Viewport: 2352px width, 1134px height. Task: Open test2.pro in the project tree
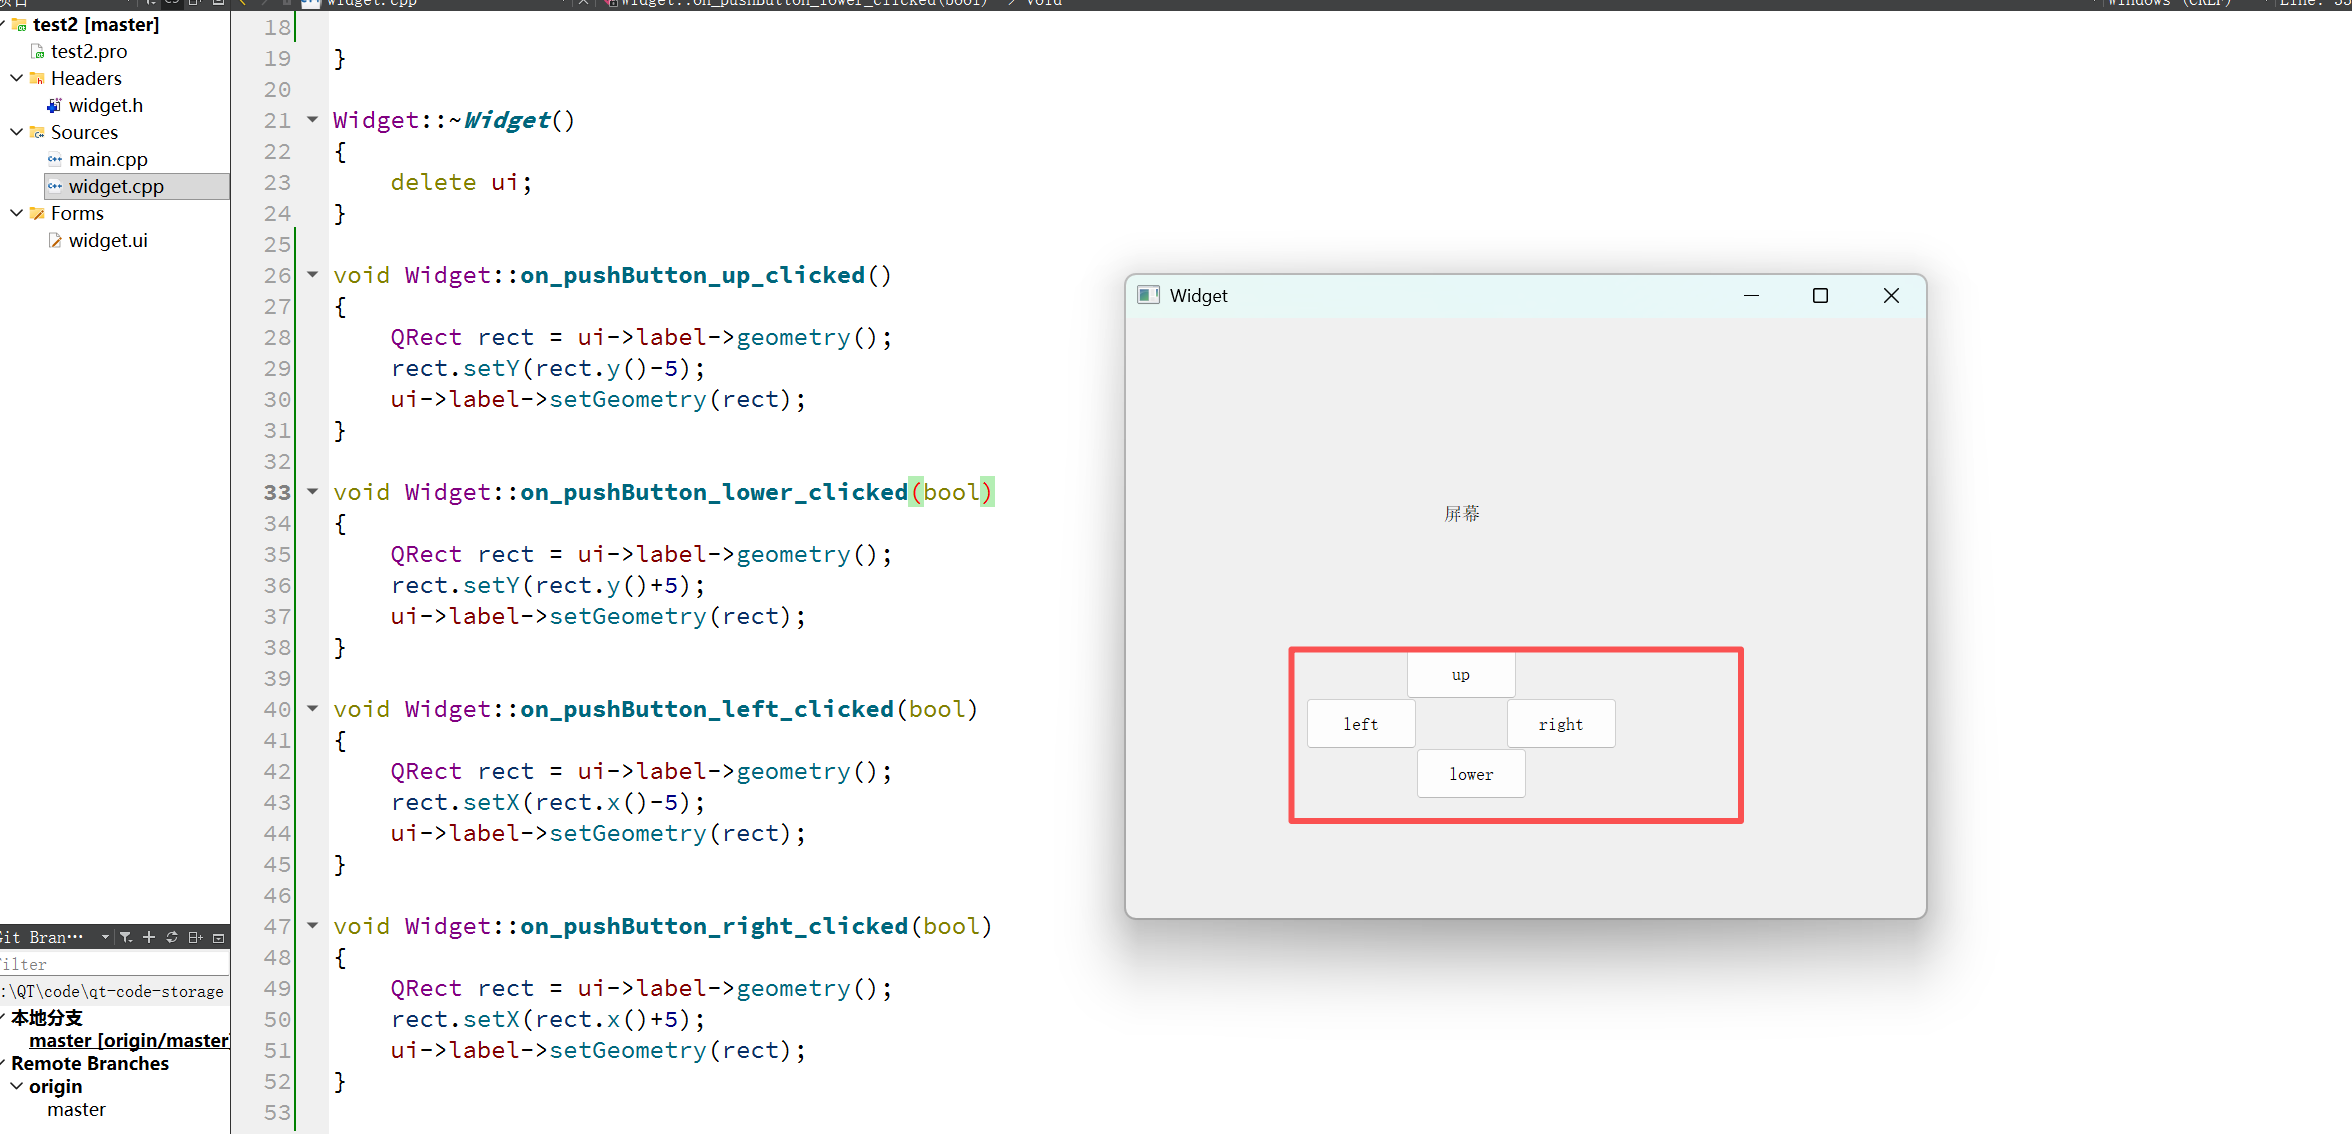(x=89, y=51)
